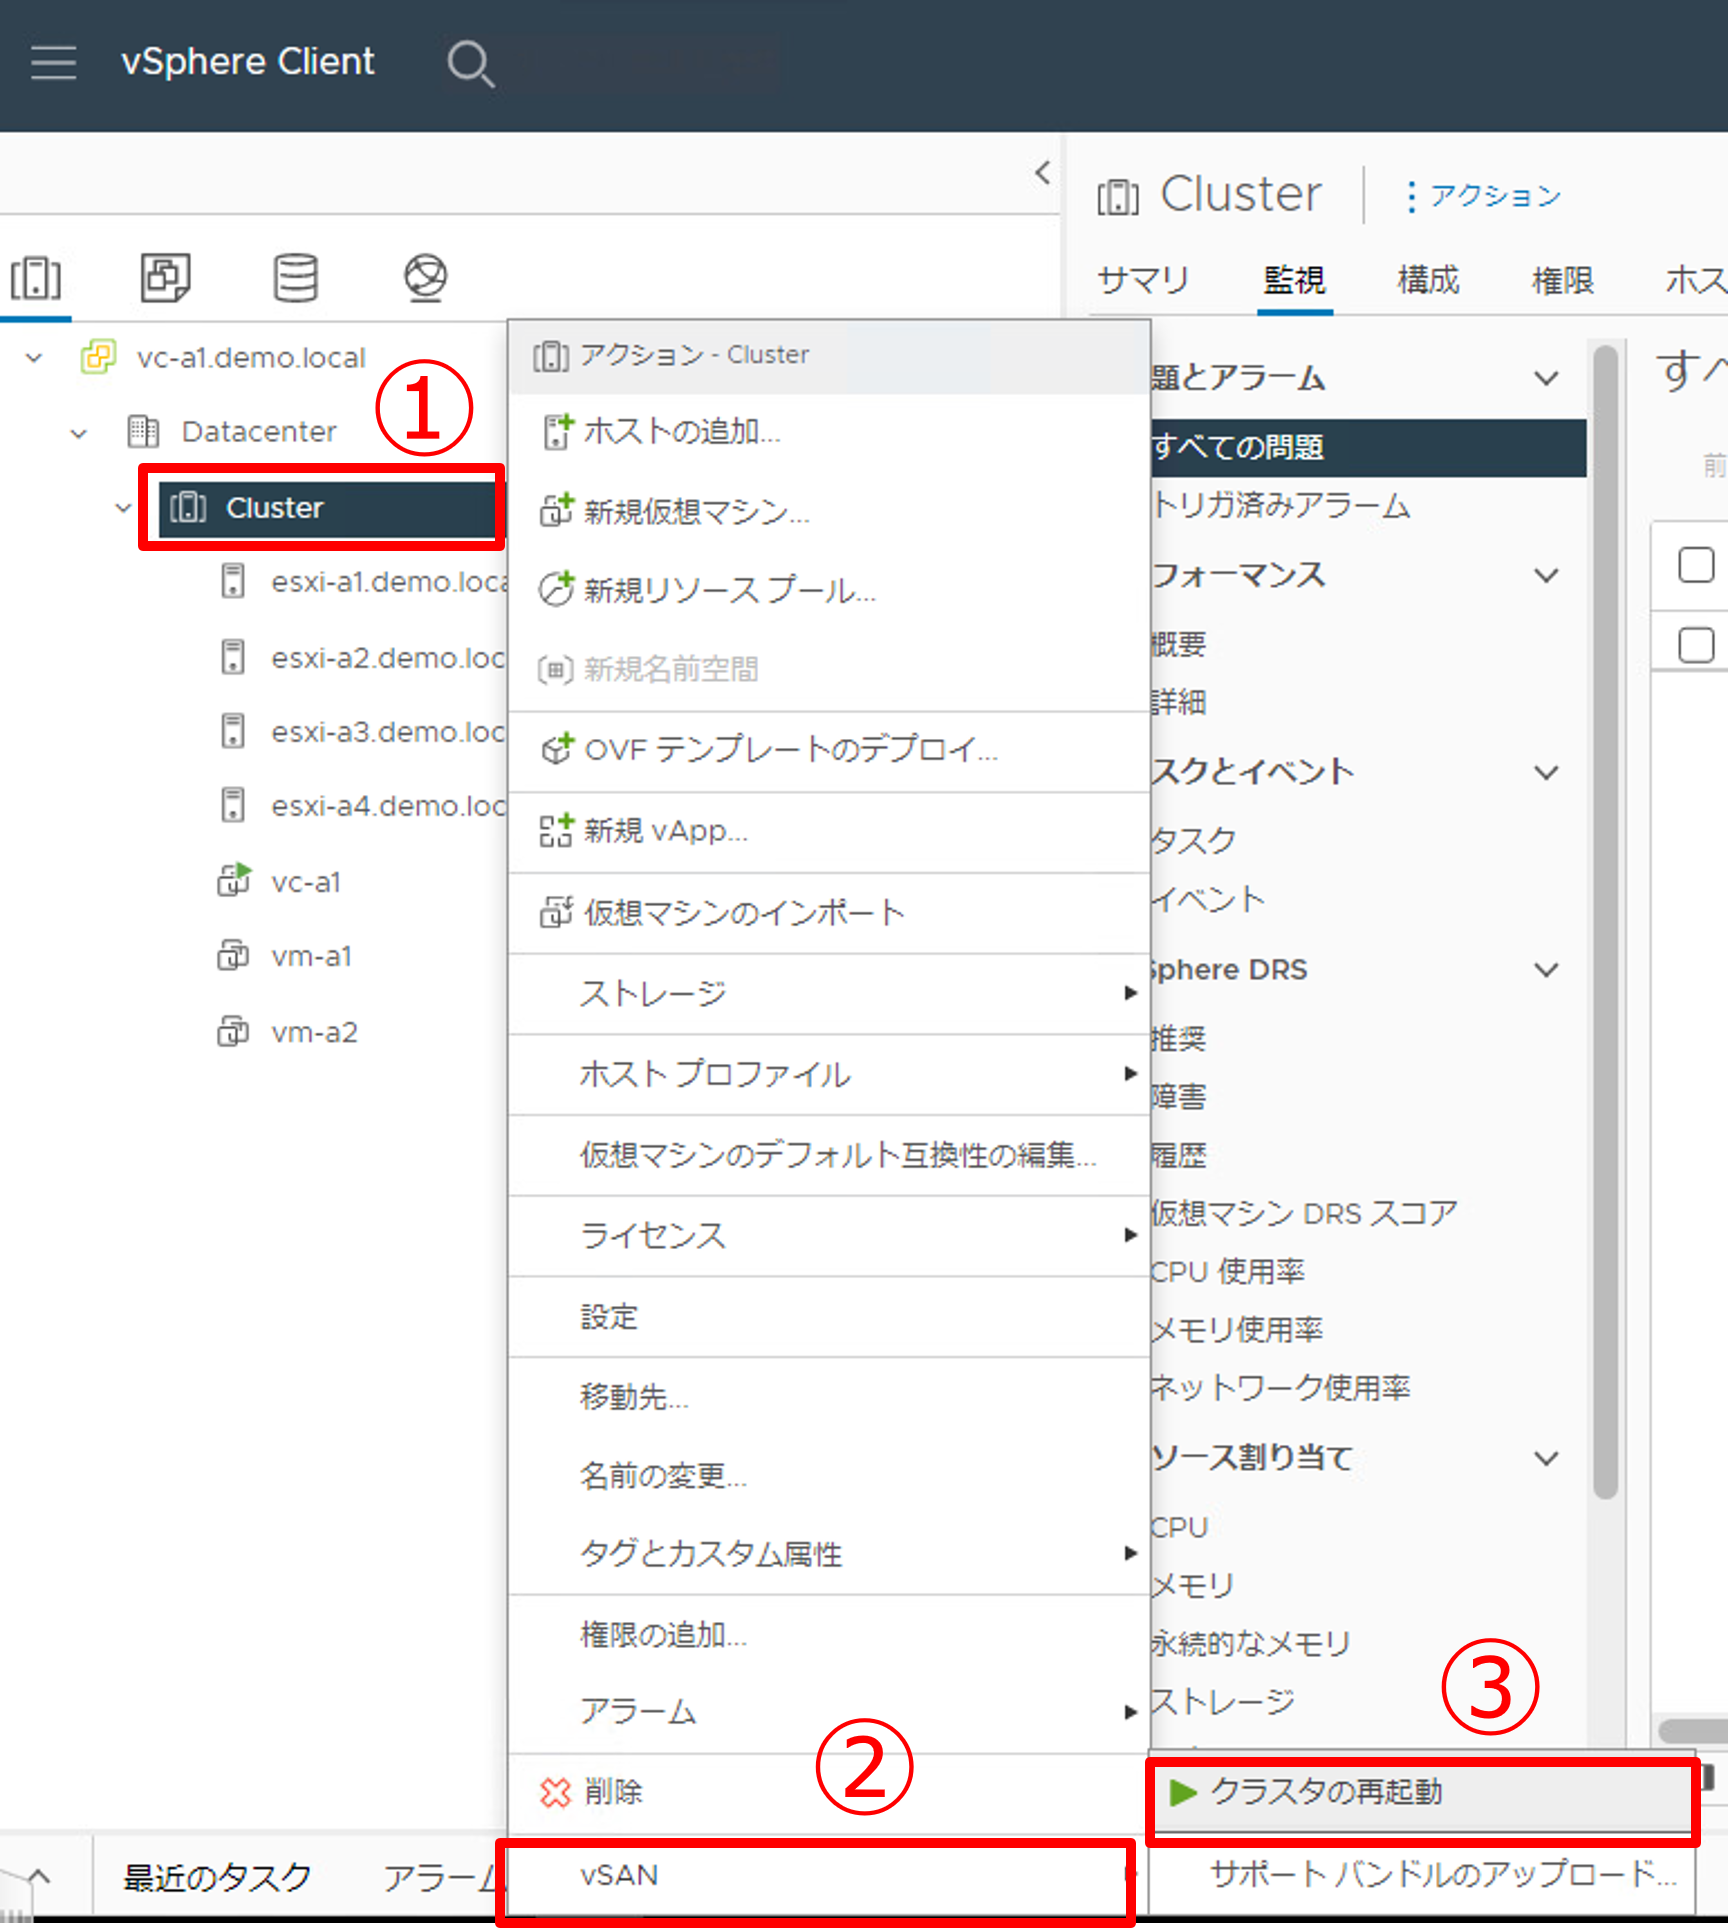Collapse the 問題とアラーム section chevron
This screenshot has width=1728, height=1928.
pyautogui.click(x=1547, y=379)
